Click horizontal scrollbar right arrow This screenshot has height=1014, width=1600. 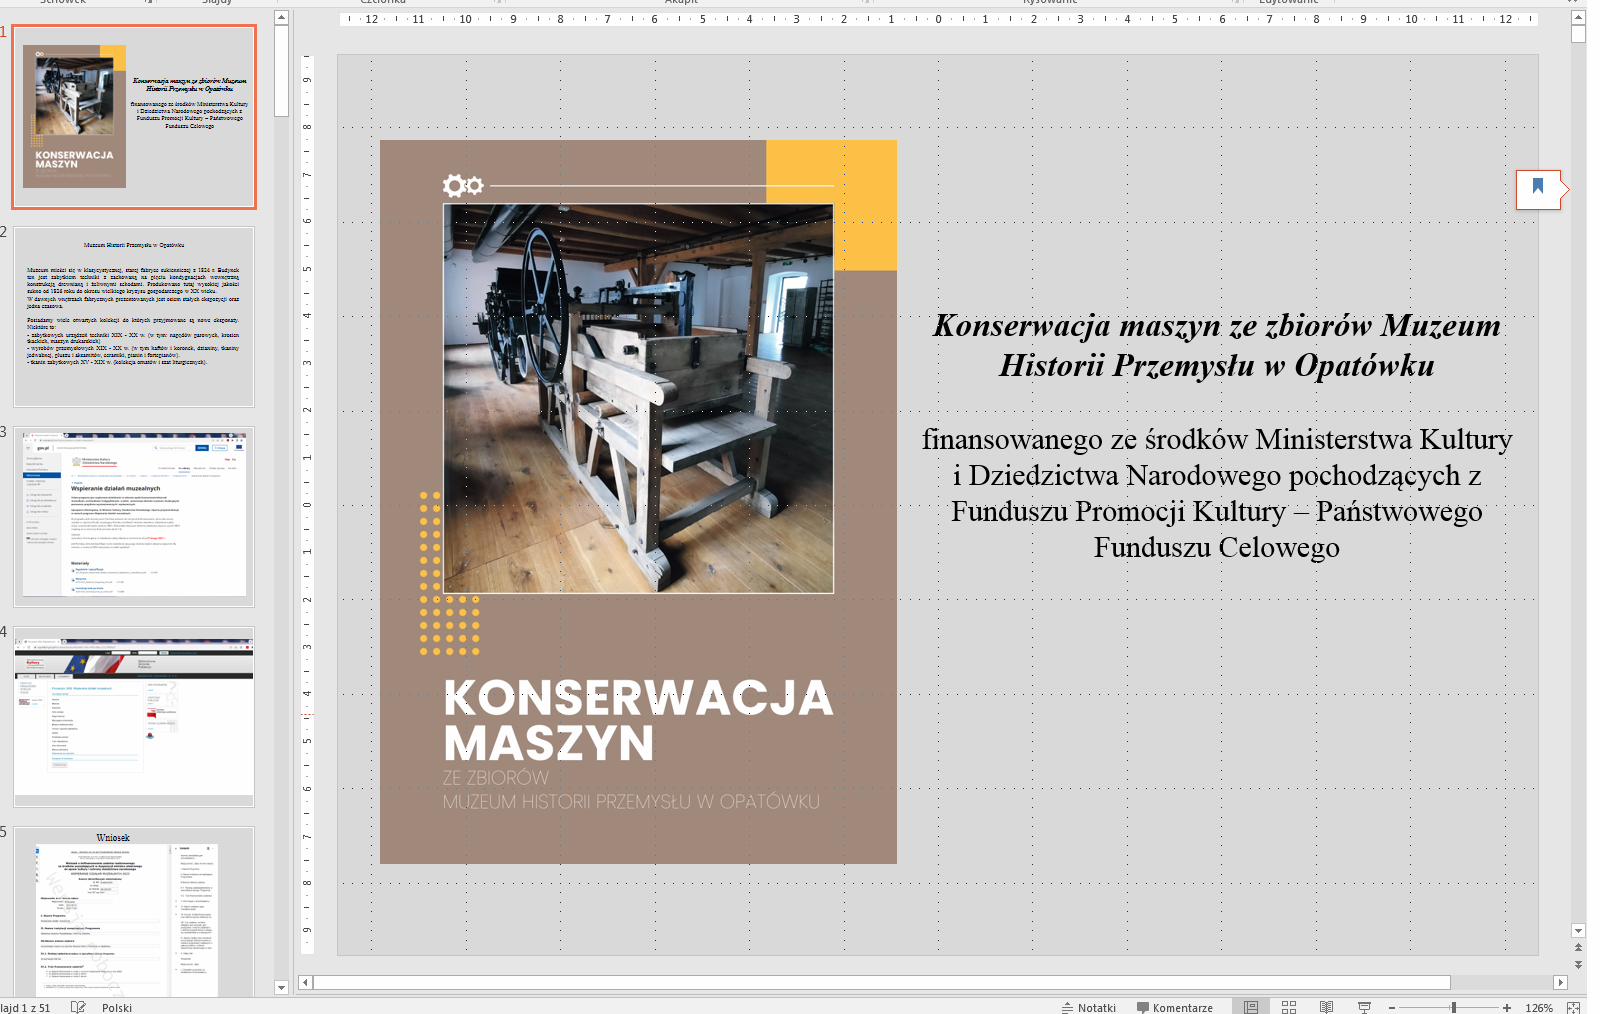point(1559,982)
